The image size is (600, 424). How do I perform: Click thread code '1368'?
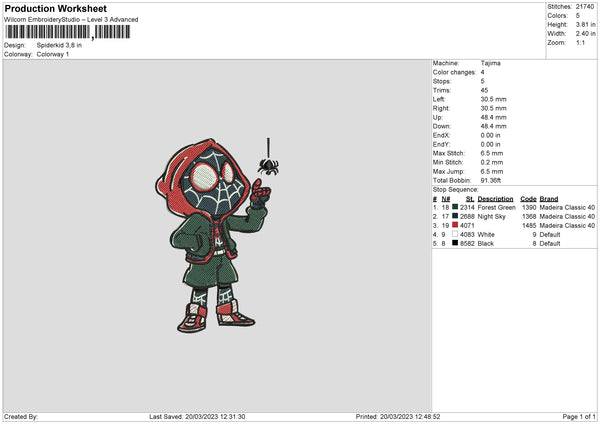click(x=529, y=217)
